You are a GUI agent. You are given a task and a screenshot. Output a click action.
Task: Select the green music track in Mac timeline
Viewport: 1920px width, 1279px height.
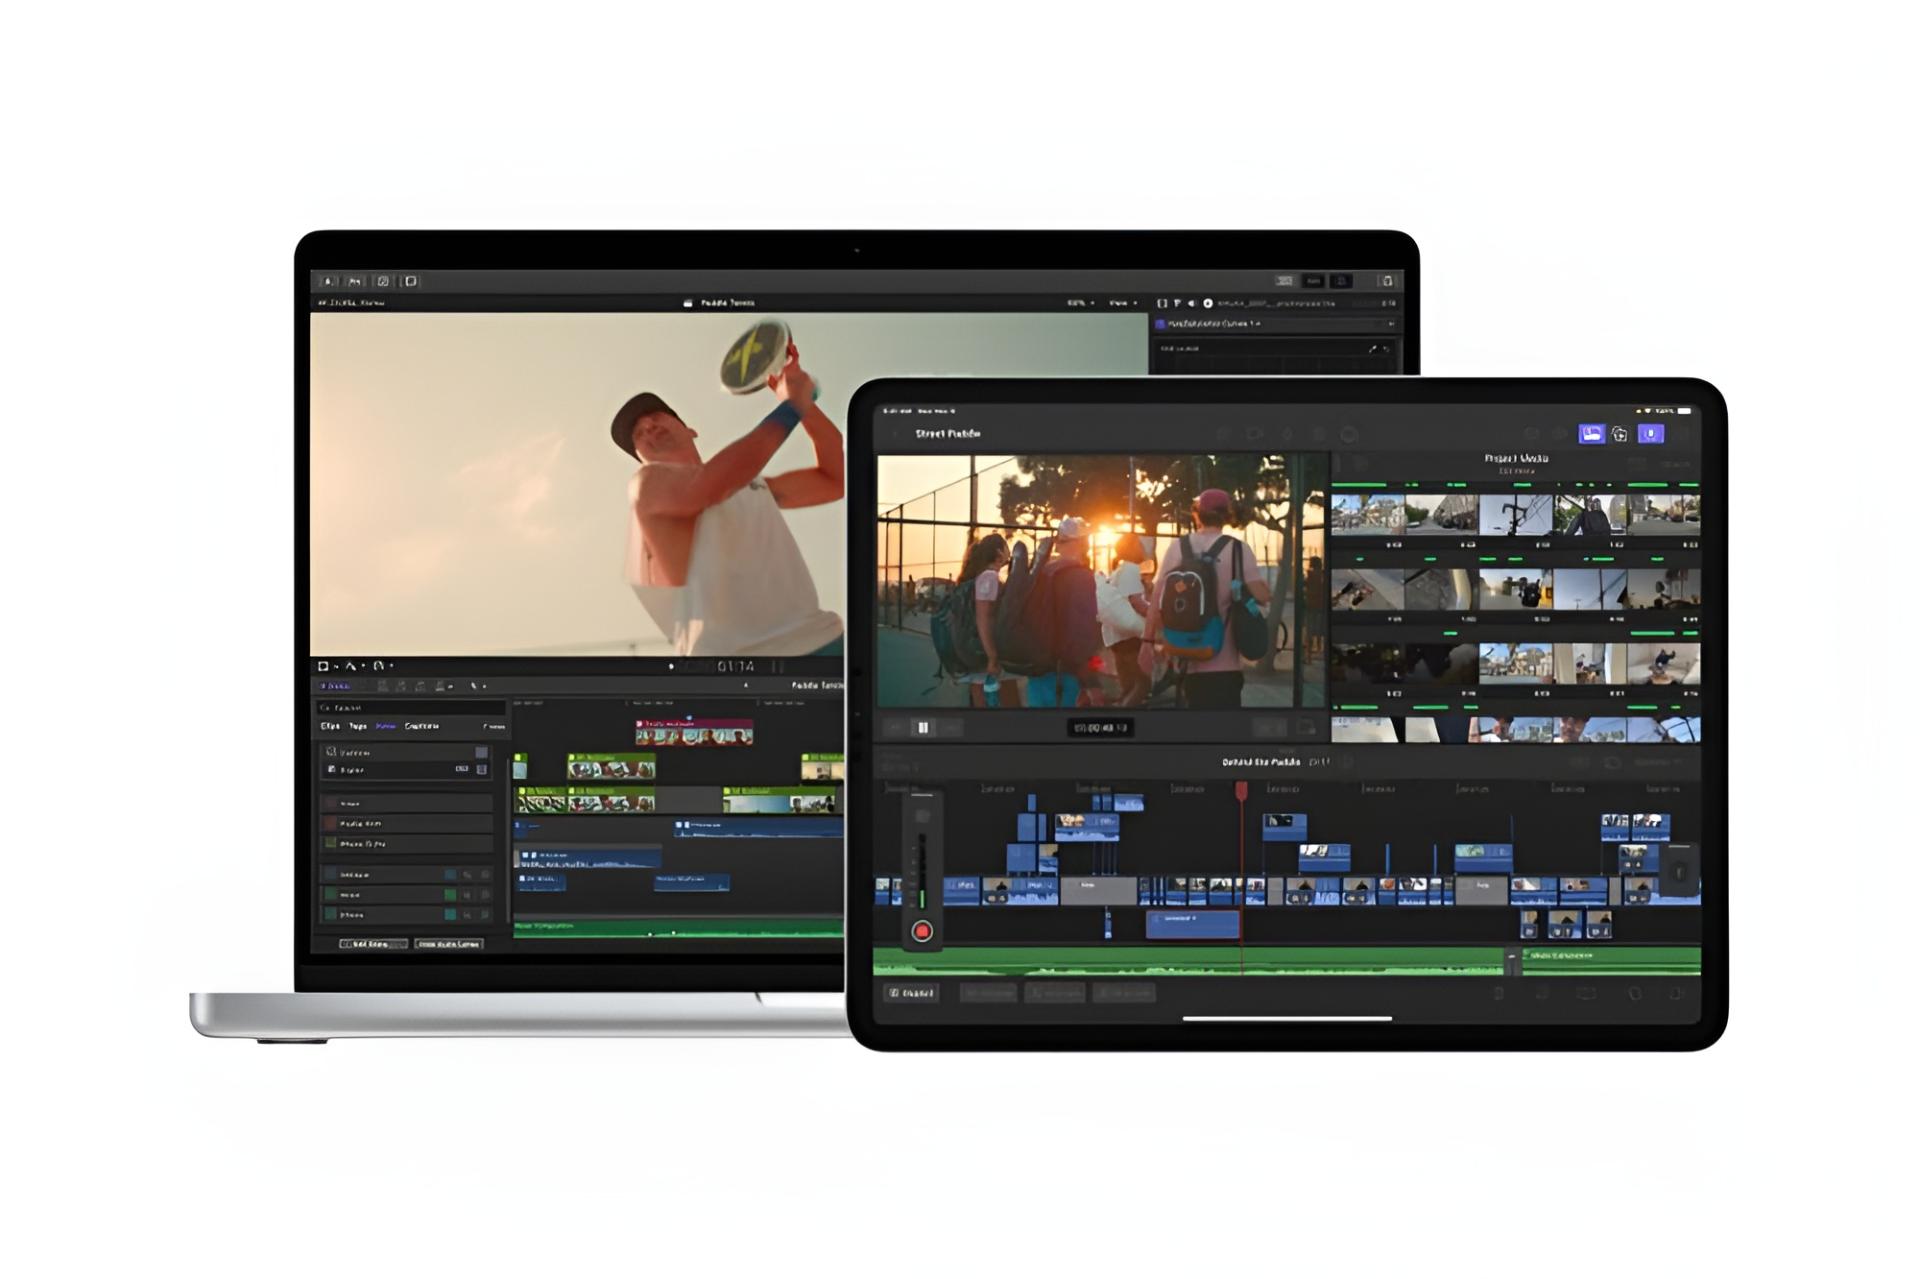click(x=678, y=929)
